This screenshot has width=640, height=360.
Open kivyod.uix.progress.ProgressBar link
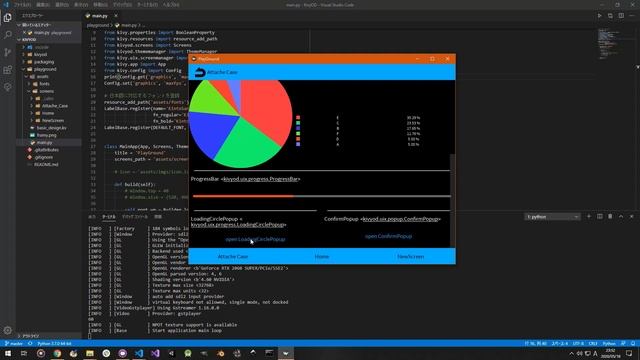[x=261, y=179]
